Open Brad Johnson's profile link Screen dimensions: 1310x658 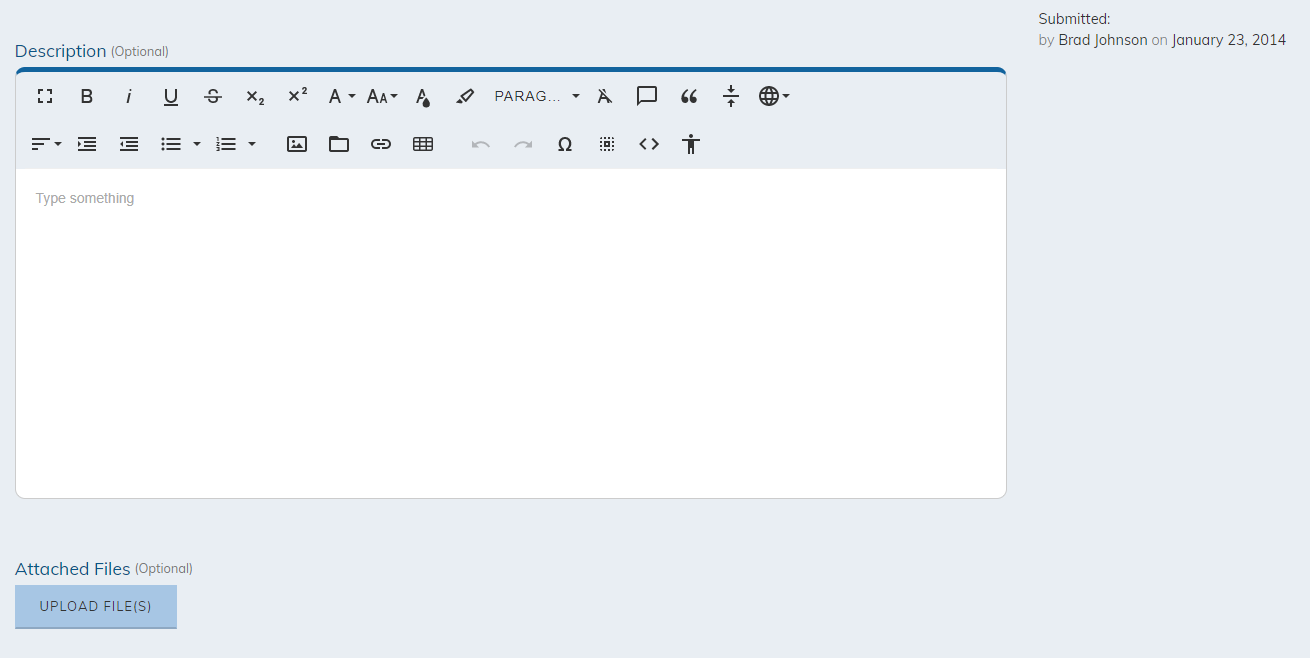click(1103, 40)
